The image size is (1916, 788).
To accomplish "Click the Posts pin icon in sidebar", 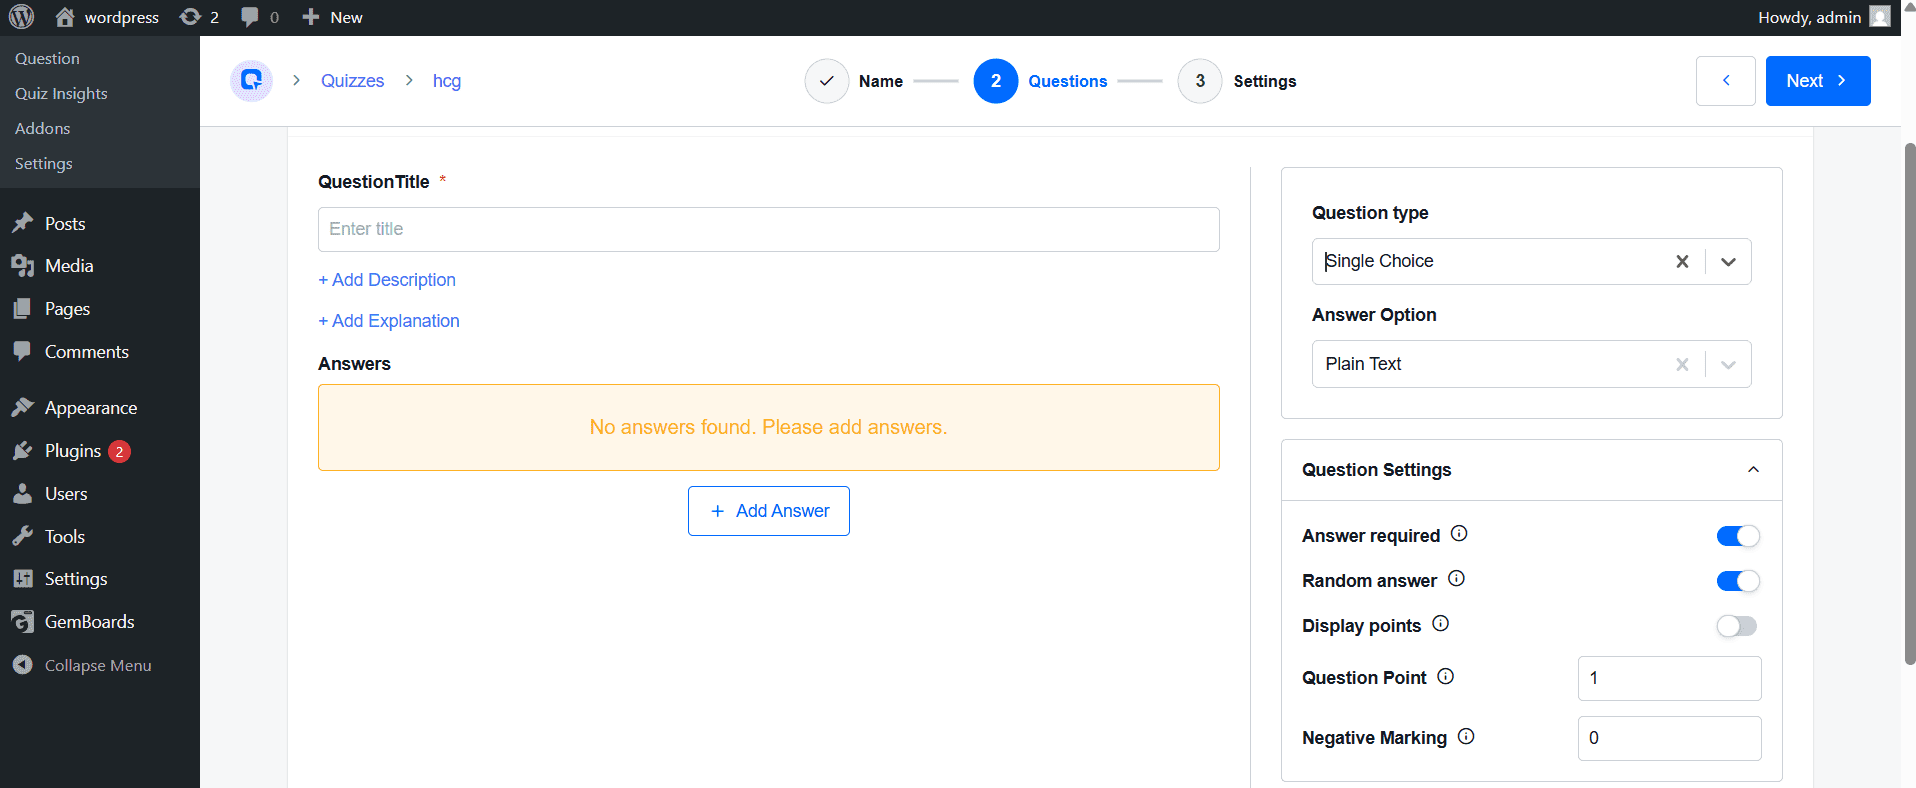I will click(x=23, y=223).
